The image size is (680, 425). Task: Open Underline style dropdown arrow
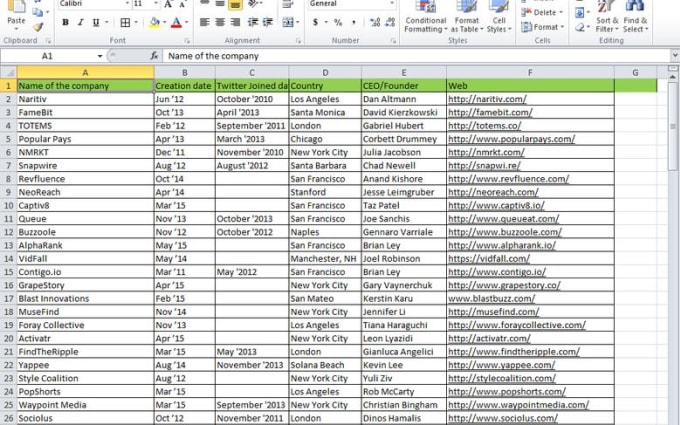tap(106, 23)
